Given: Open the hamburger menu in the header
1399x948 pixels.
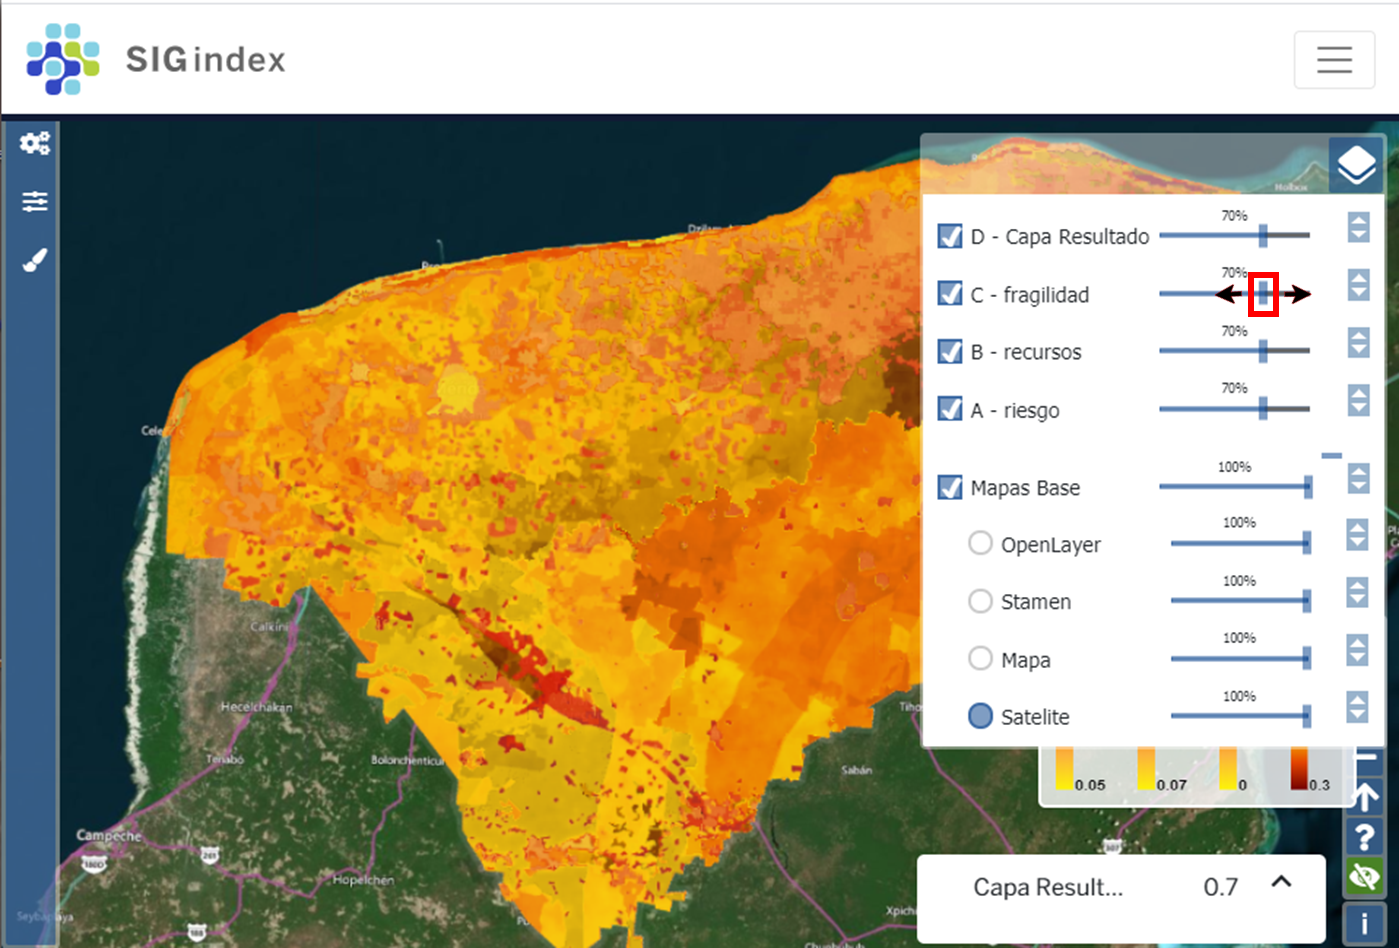Looking at the screenshot, I should click(1334, 60).
